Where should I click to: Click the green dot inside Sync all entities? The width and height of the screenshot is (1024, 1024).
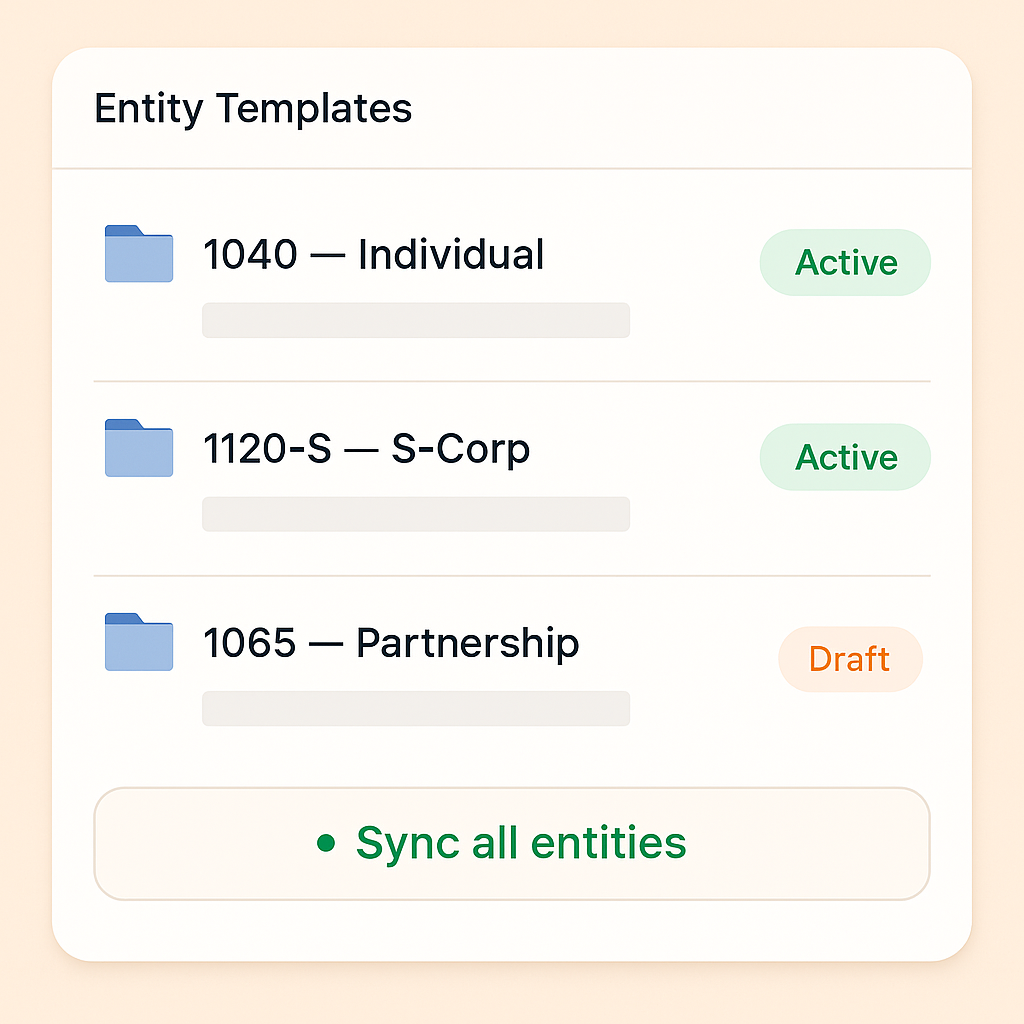(326, 844)
